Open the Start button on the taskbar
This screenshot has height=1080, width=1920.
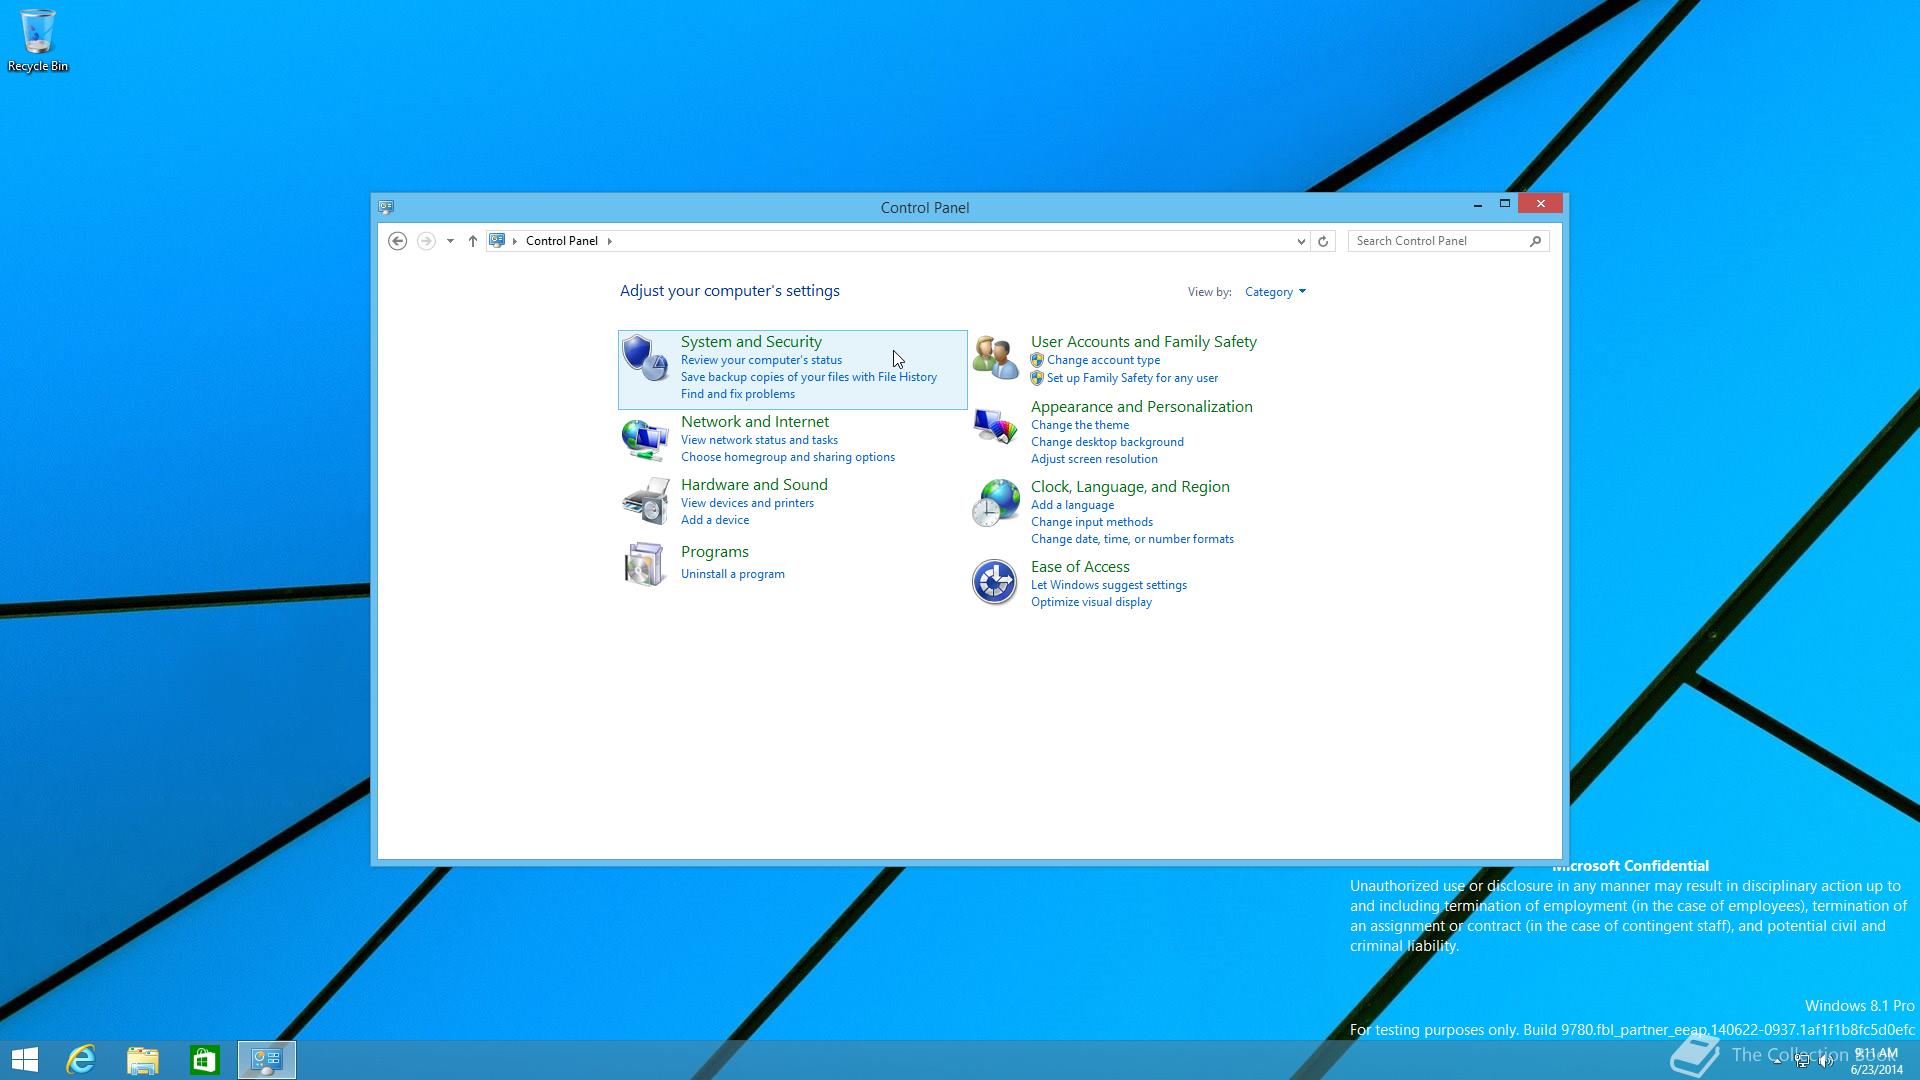25,1060
